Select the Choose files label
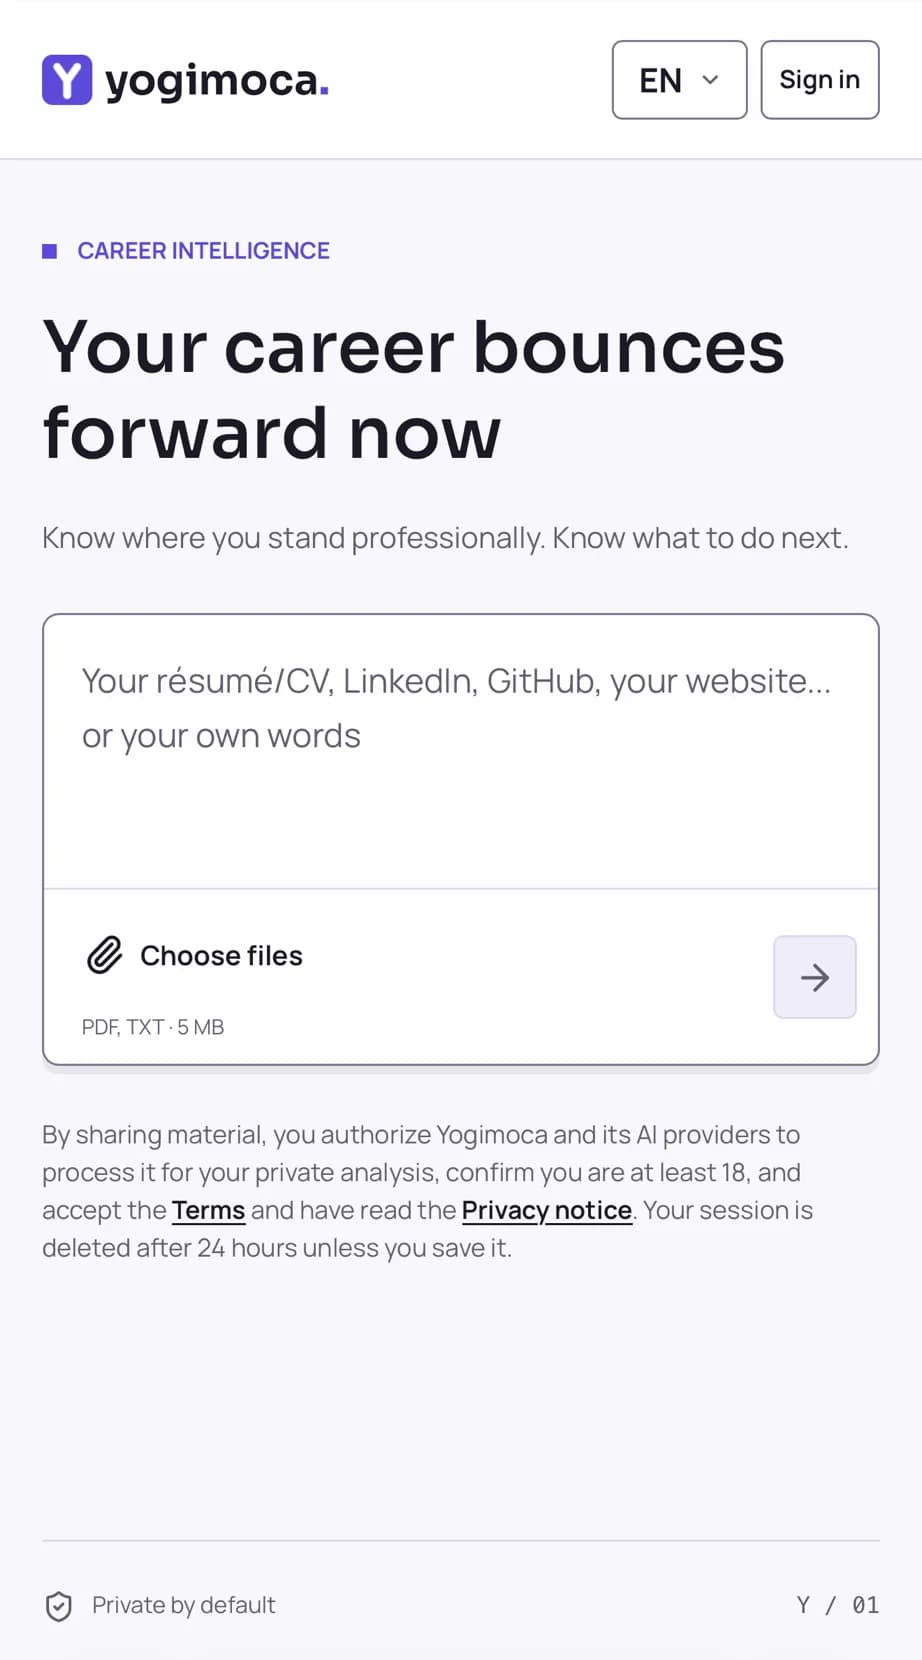Viewport: 922px width, 1660px height. (221, 956)
